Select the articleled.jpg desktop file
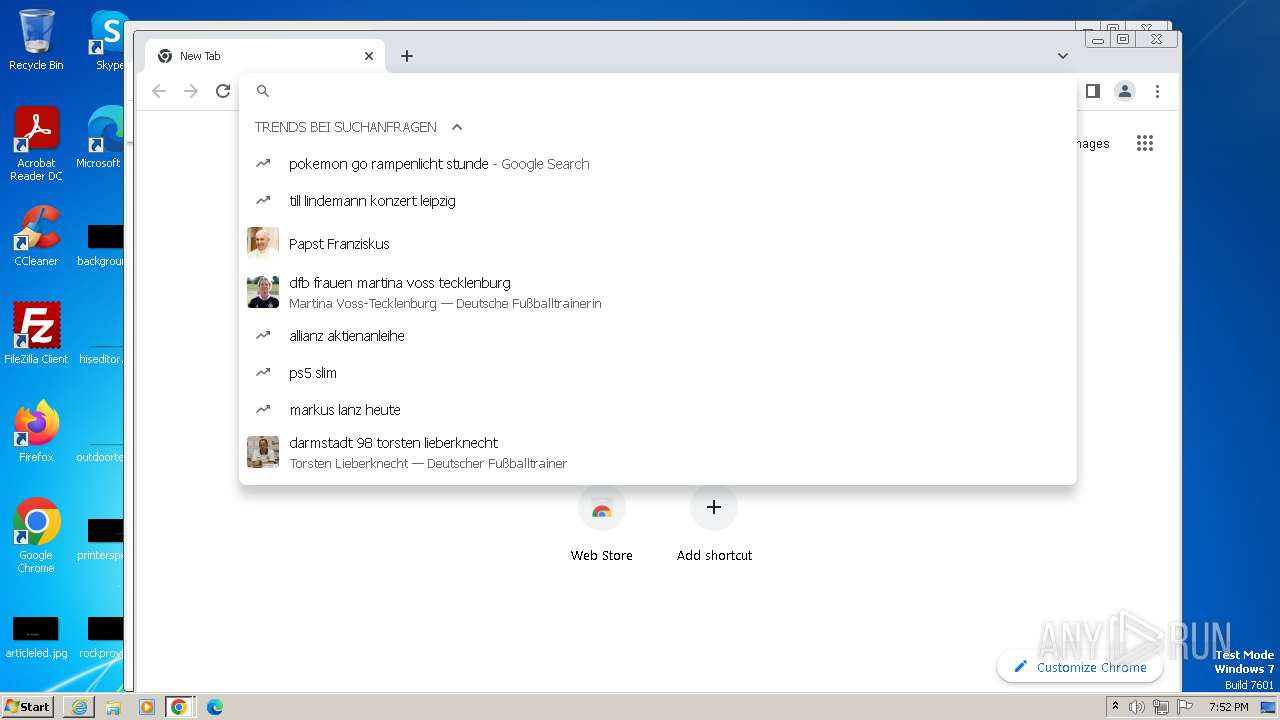Viewport: 1280px width, 720px height. (x=36, y=638)
